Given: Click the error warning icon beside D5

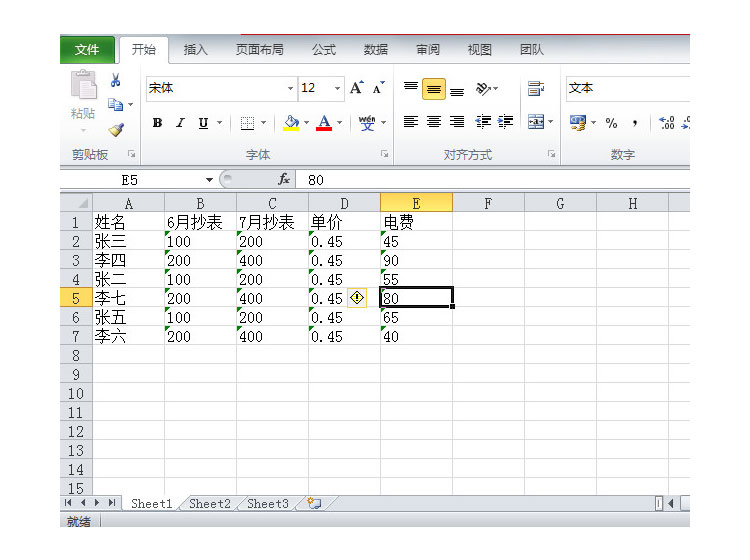Looking at the screenshot, I should [x=358, y=298].
